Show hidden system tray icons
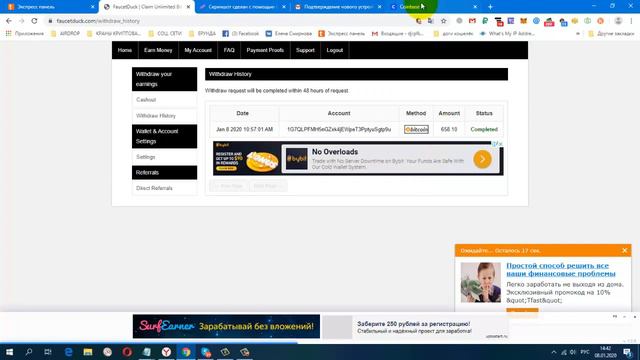The image size is (640, 360). 554,352
